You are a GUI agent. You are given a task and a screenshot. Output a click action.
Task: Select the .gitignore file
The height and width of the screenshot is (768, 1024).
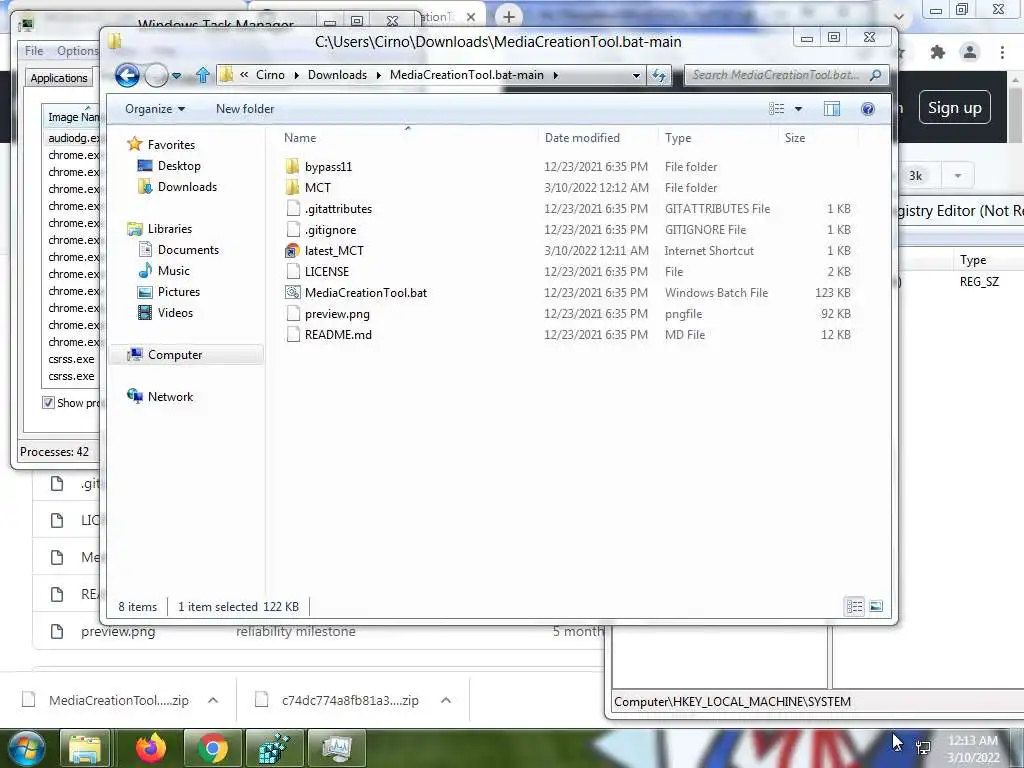pyautogui.click(x=330, y=230)
